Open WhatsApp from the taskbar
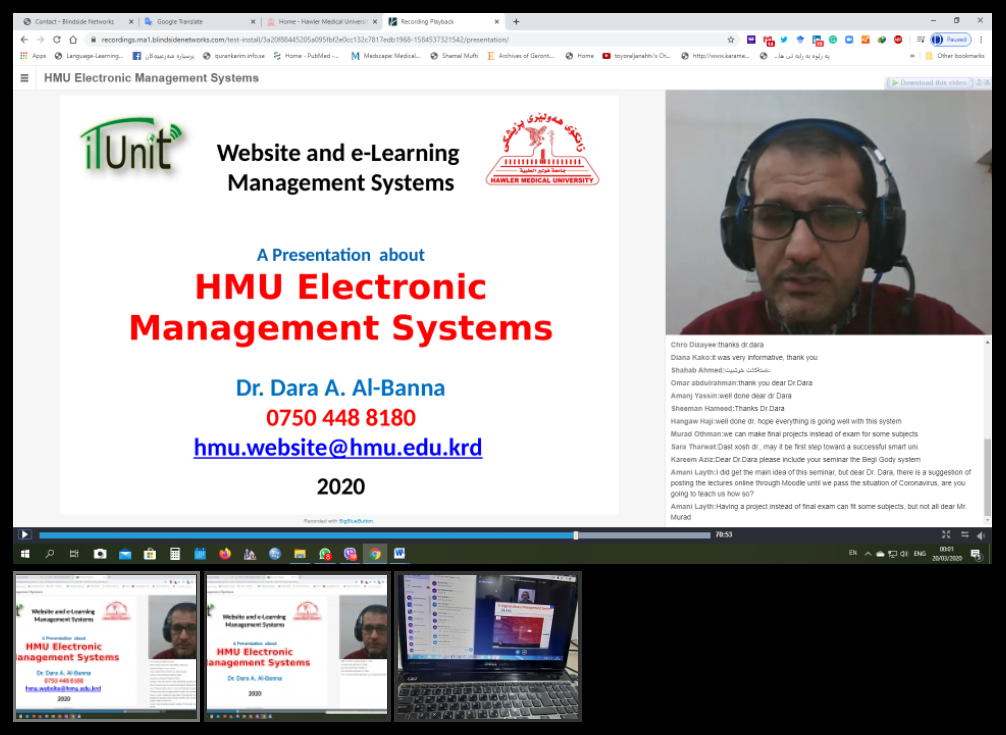The image size is (1006, 735). click(325, 553)
